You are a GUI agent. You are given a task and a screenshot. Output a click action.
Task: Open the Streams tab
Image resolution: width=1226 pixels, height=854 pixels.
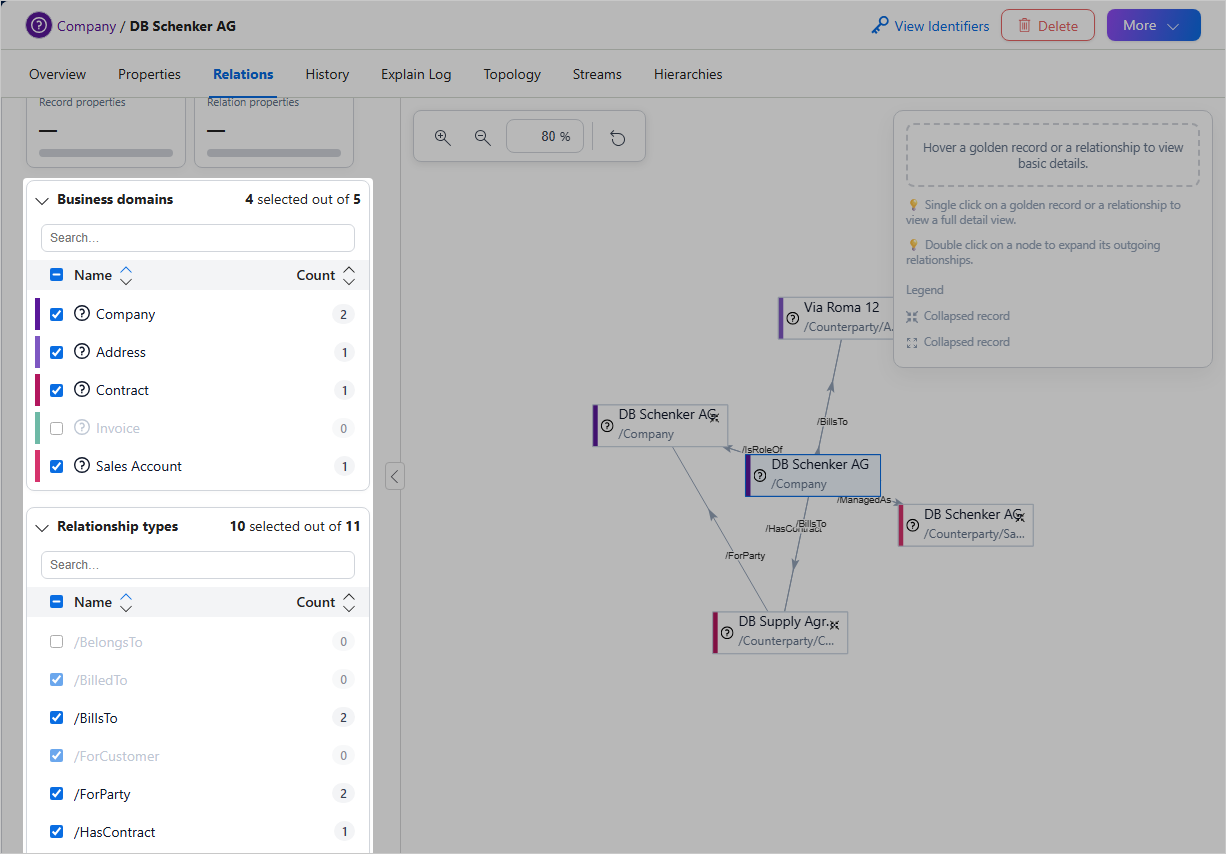pyautogui.click(x=597, y=74)
